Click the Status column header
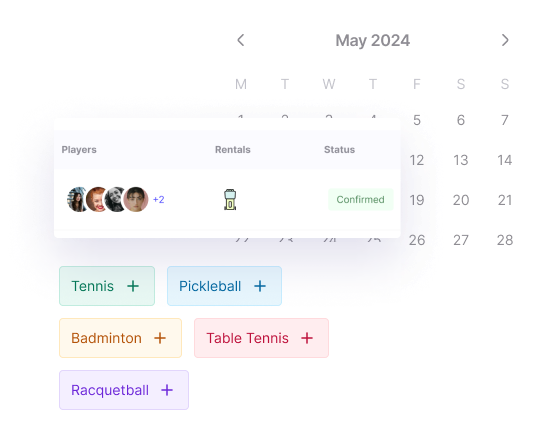The height and width of the screenshot is (434, 546). pyautogui.click(x=340, y=150)
